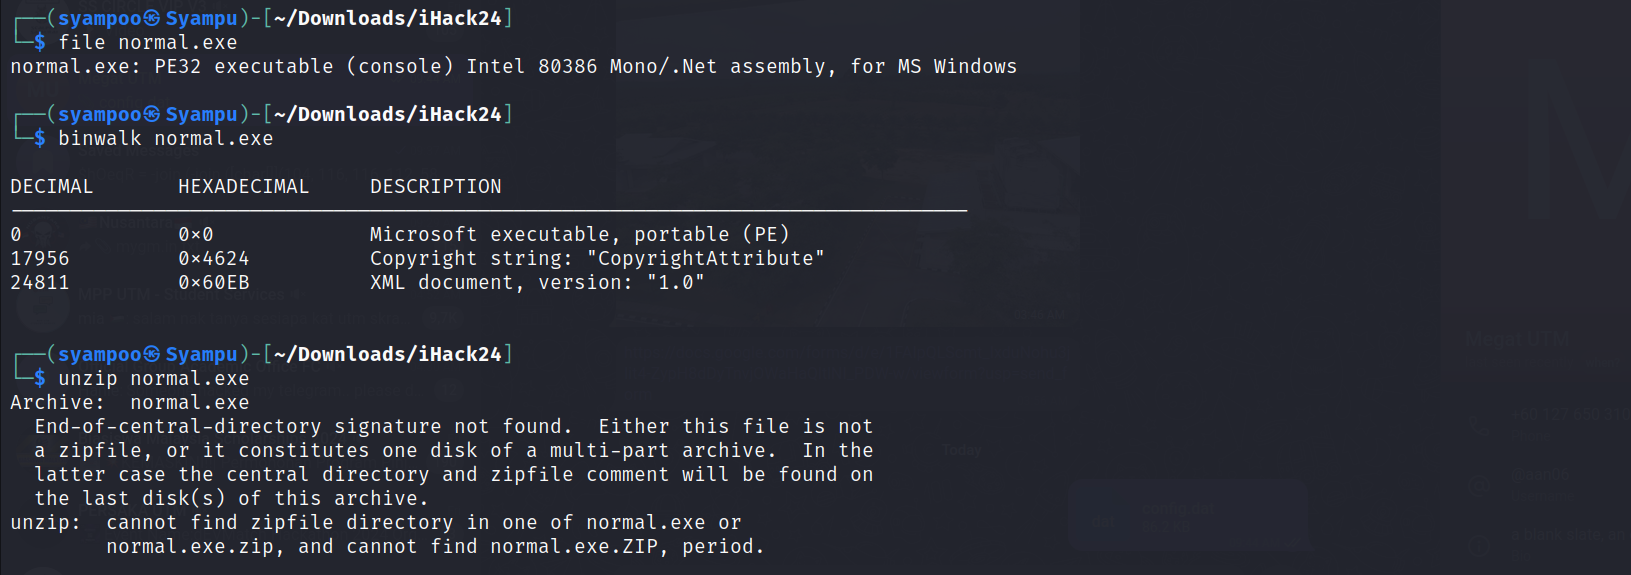Click the Kali symbol in the prompt above 'file normal.exe'
Screen dimensions: 1631x575
pos(152,18)
